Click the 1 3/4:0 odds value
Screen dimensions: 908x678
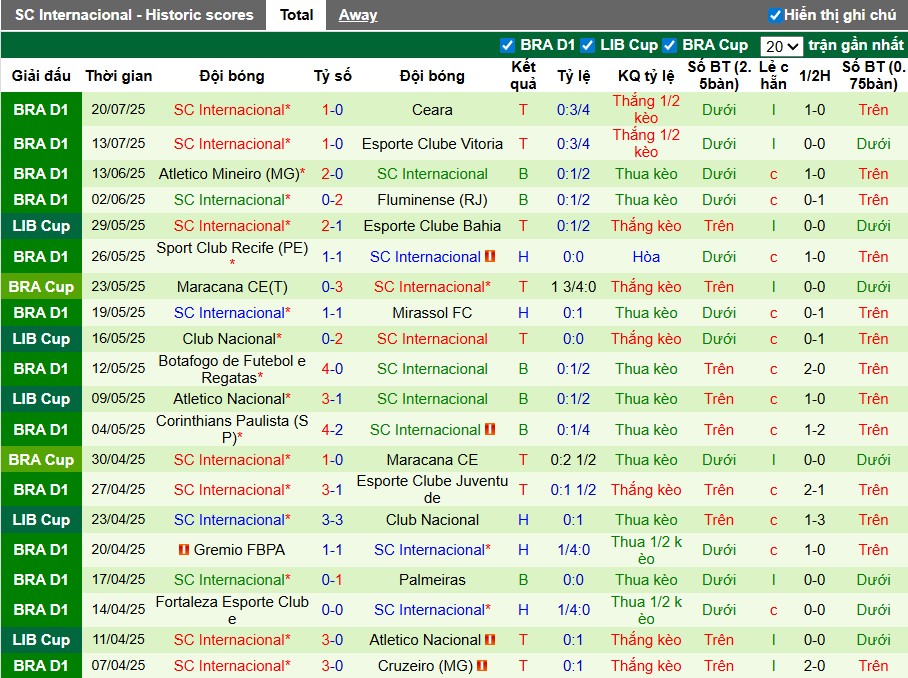click(573, 287)
